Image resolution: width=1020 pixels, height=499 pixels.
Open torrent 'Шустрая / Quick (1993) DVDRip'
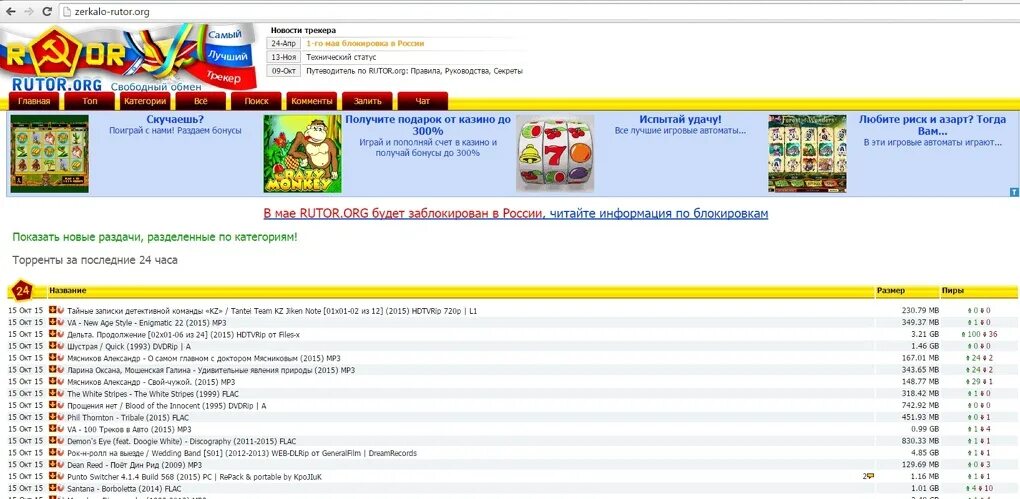pyautogui.click(x=129, y=346)
